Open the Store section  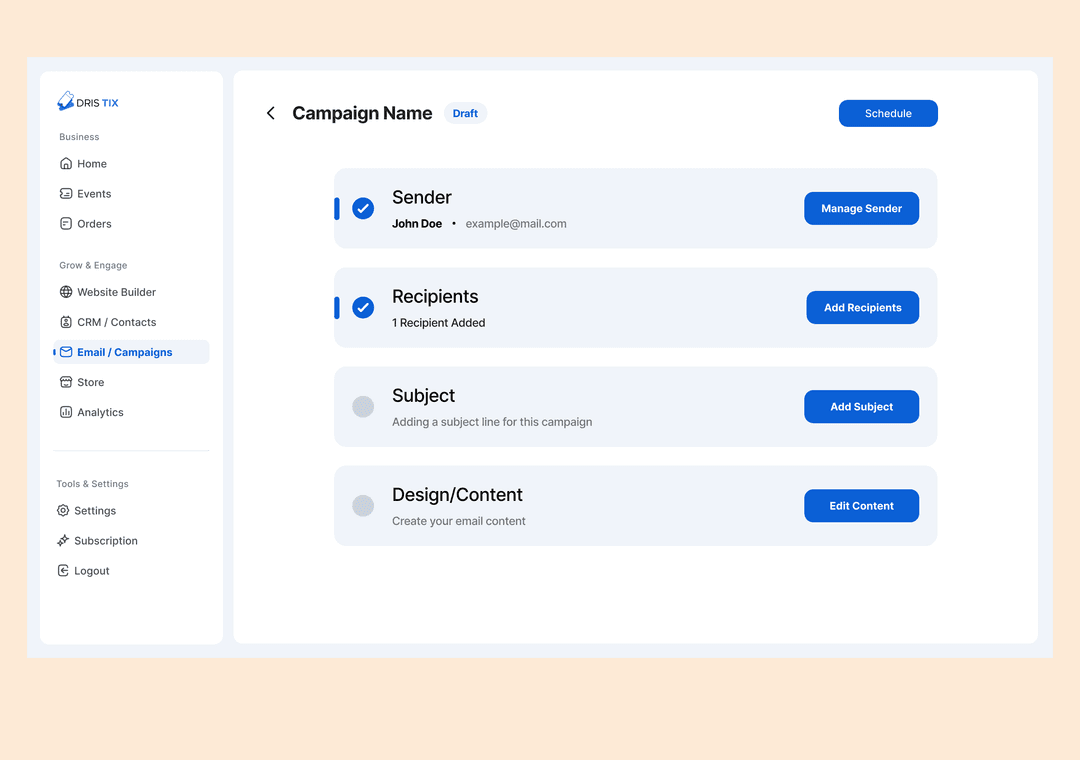point(131,382)
